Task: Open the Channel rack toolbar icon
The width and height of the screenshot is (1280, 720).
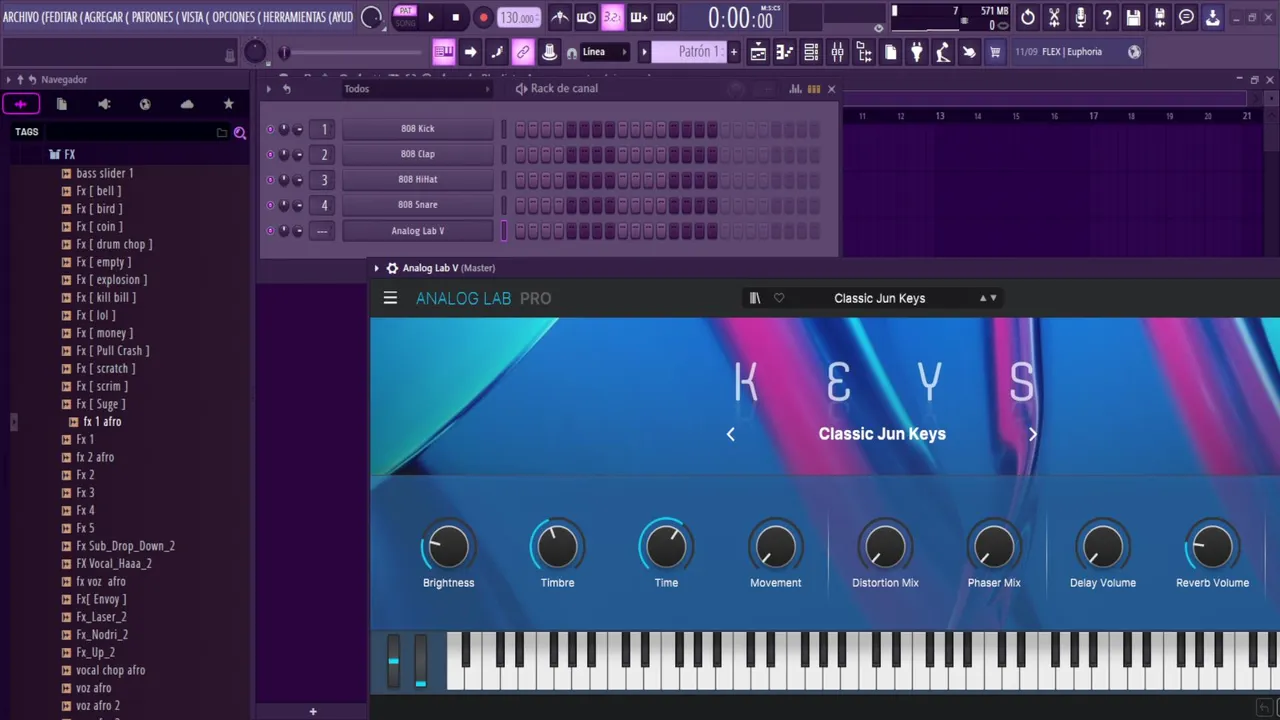Action: [x=811, y=52]
